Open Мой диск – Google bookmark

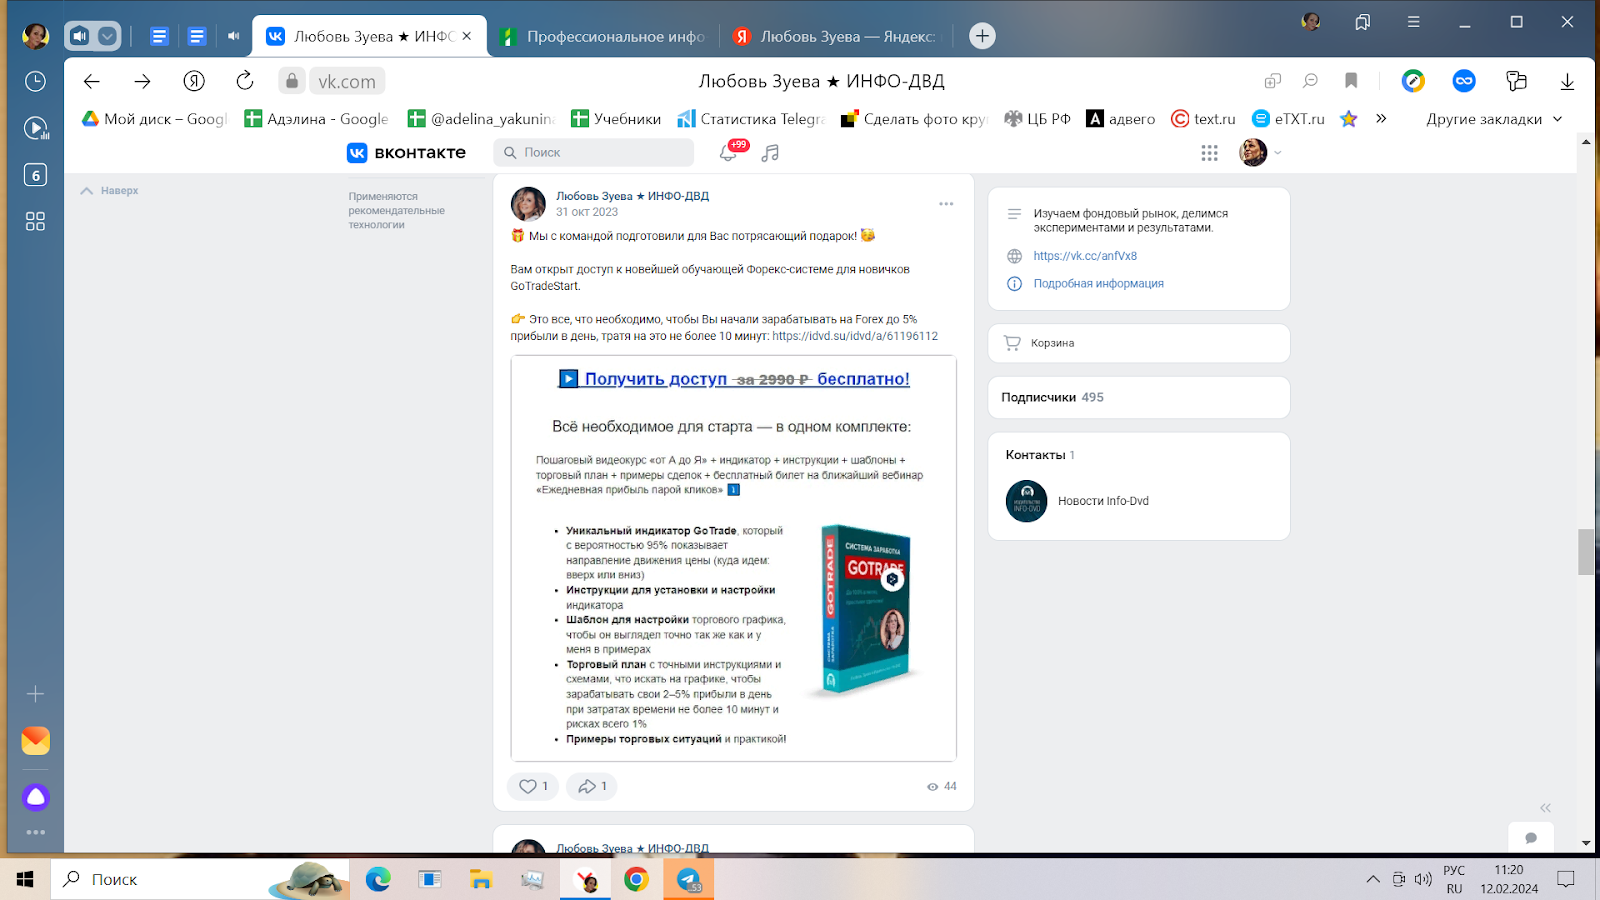[155, 119]
